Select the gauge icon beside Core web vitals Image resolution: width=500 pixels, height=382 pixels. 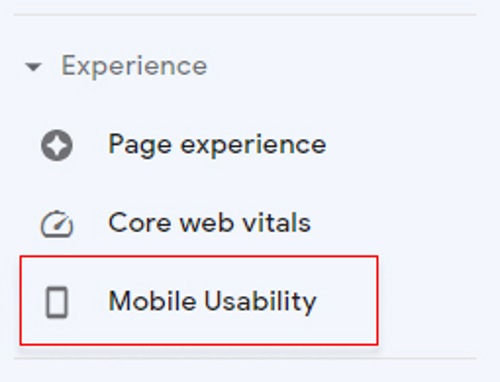57,224
